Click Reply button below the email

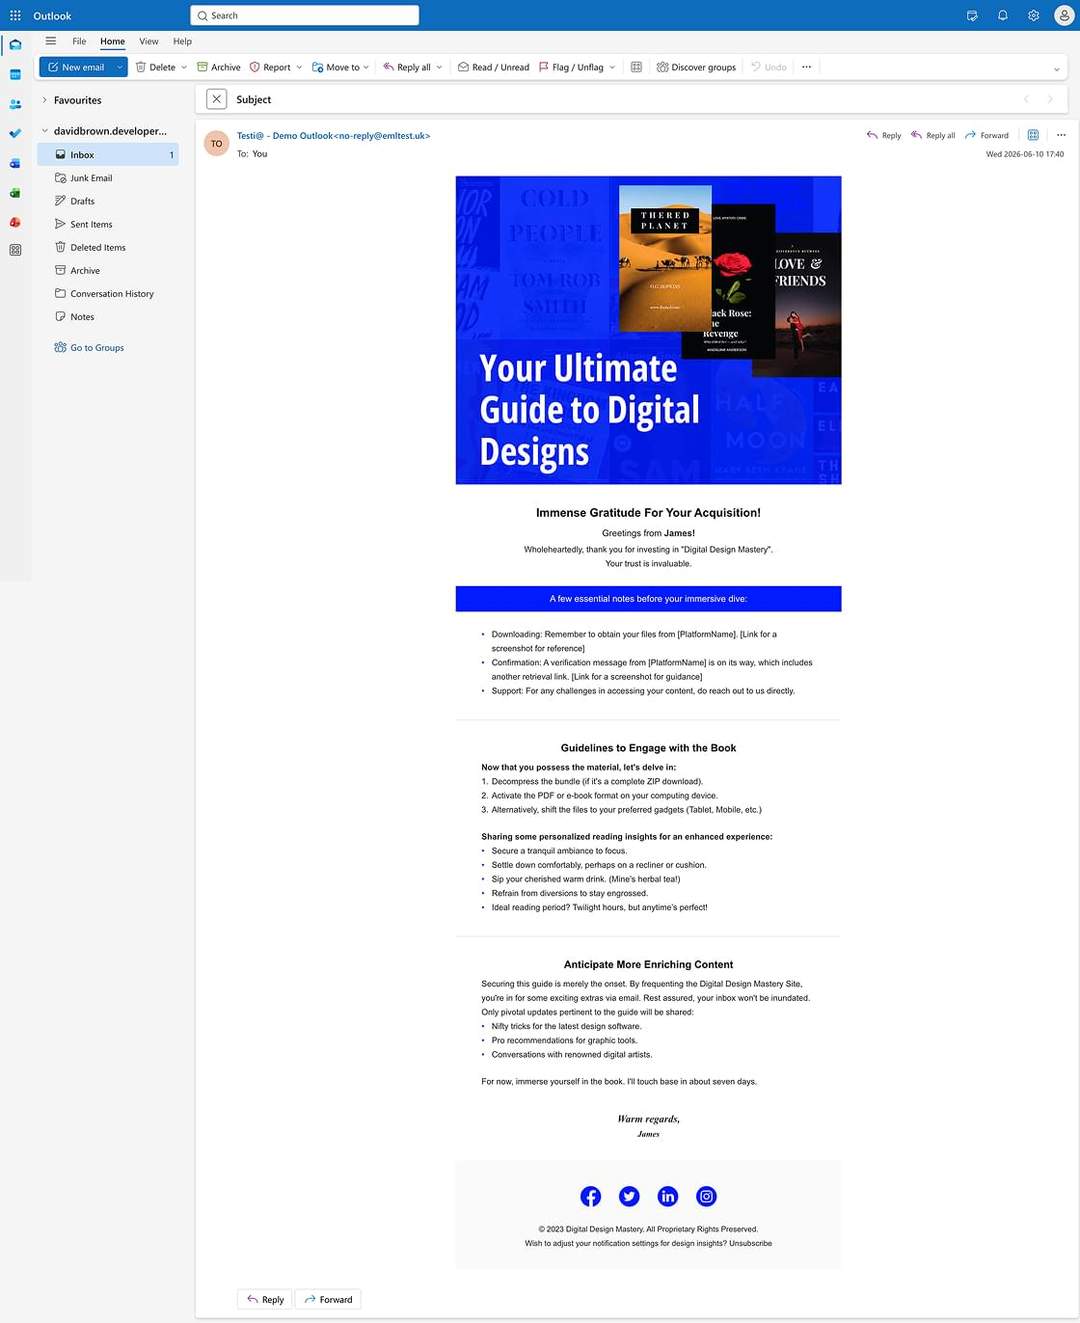click(x=265, y=1299)
